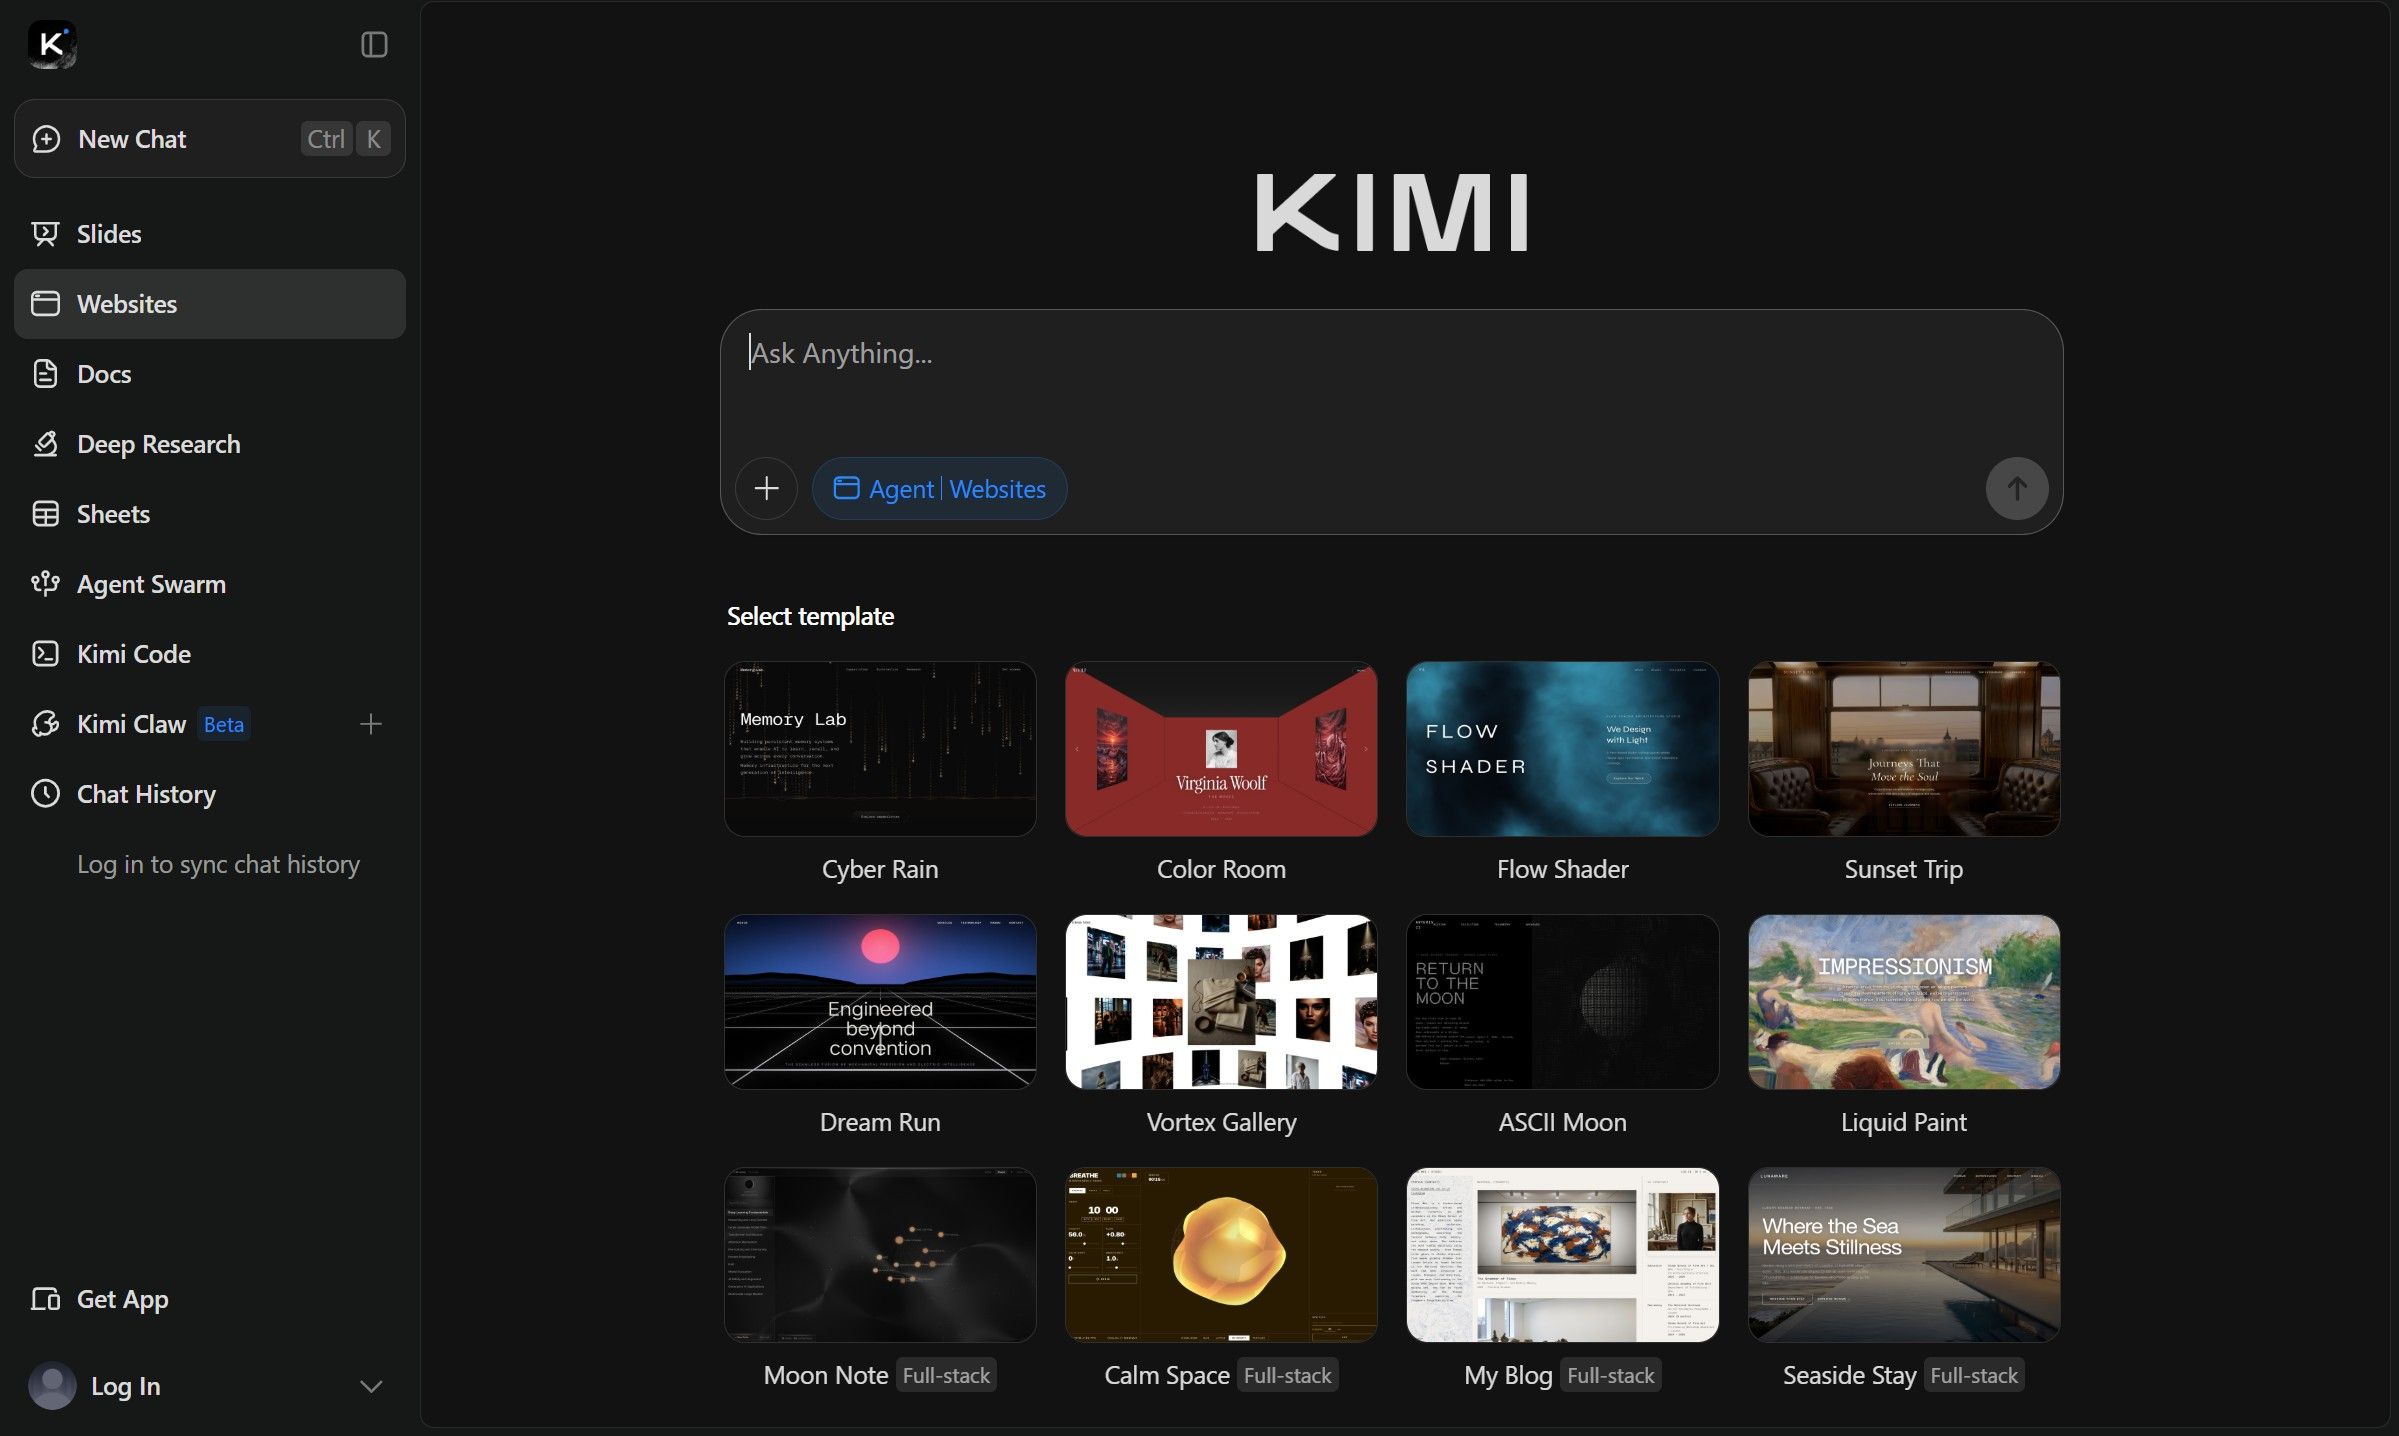Click the Get App device icon
2399x1436 pixels.
45,1299
